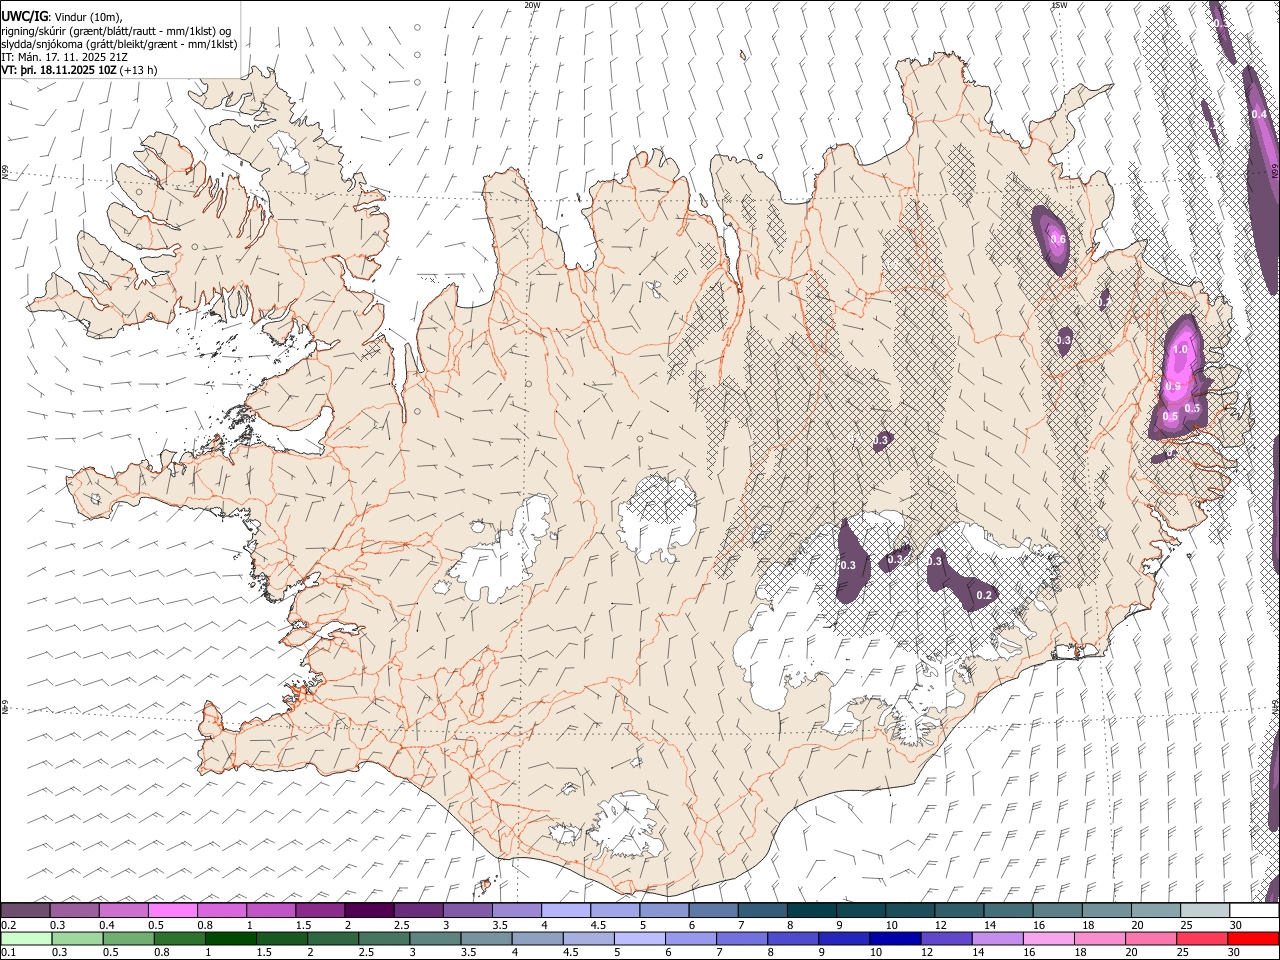Click the deep blue swatch labeled 10 in the lower scale

895,938
